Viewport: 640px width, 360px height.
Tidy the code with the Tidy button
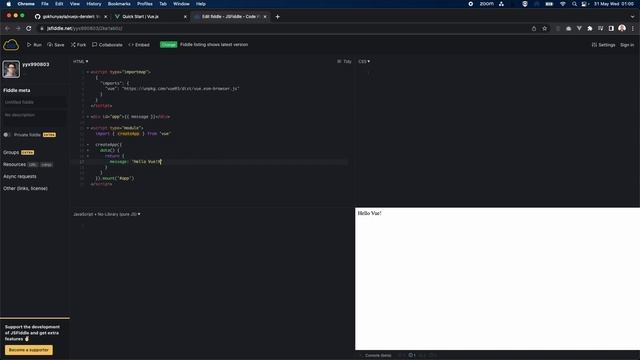pyautogui.click(x=344, y=61)
